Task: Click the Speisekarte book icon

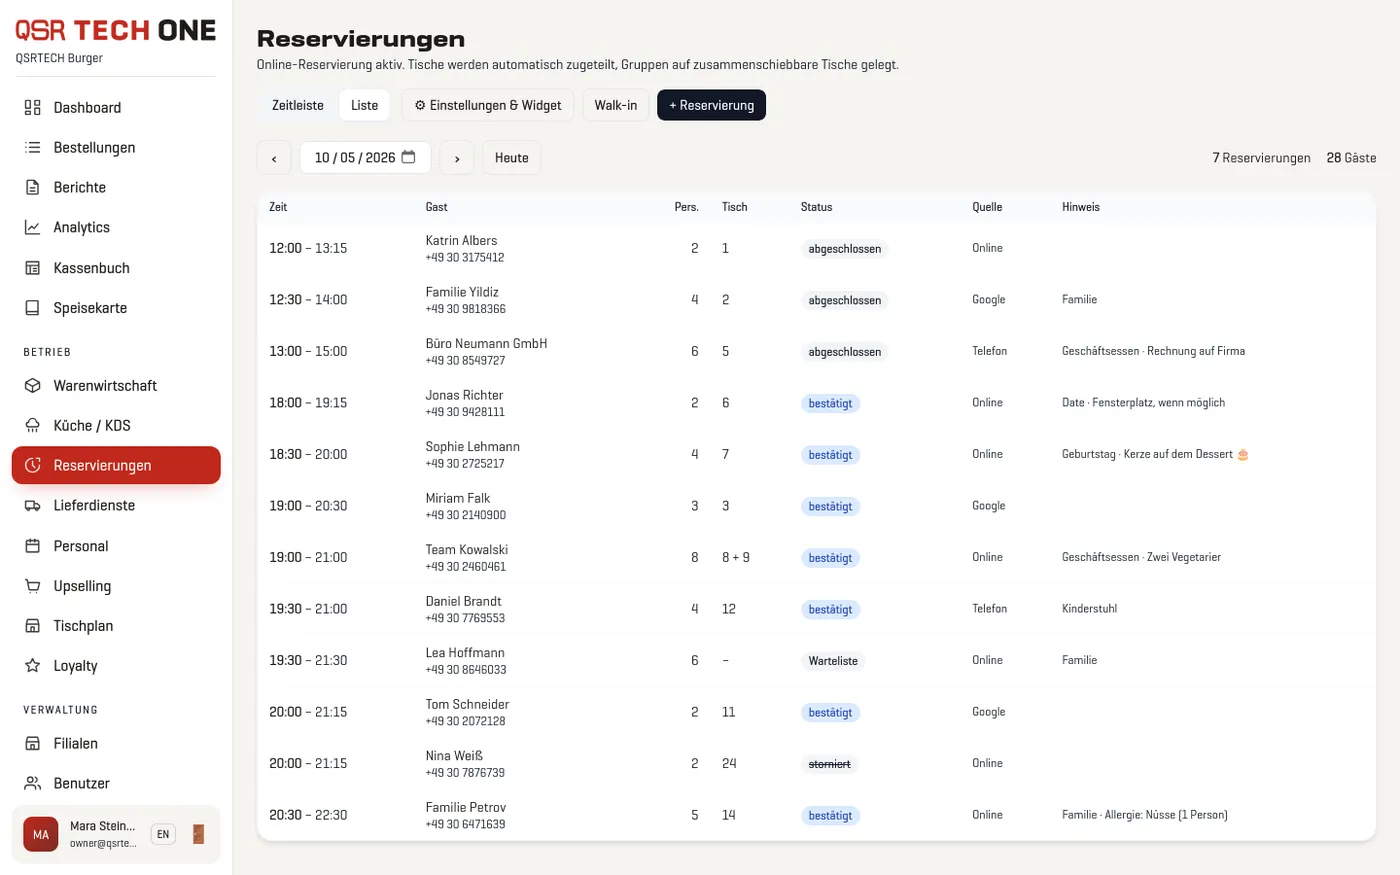Action: pos(33,308)
